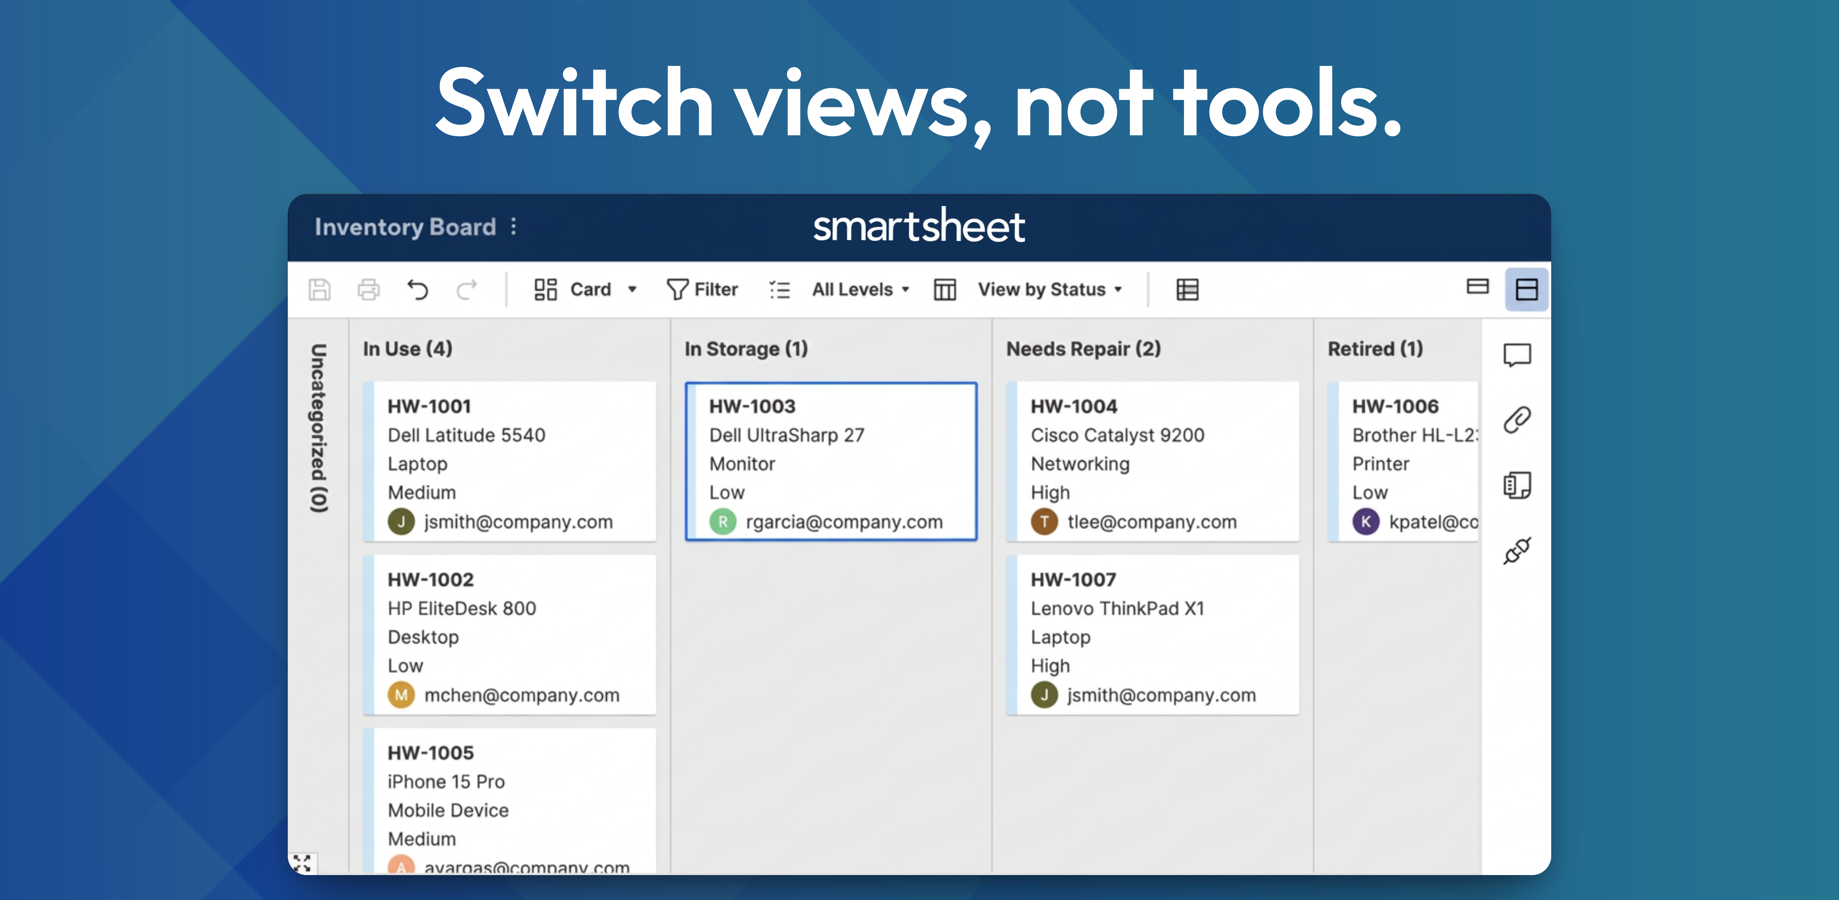Viewport: 1839px width, 900px height.
Task: Click the K avatar for kpatel
Action: click(x=1366, y=522)
